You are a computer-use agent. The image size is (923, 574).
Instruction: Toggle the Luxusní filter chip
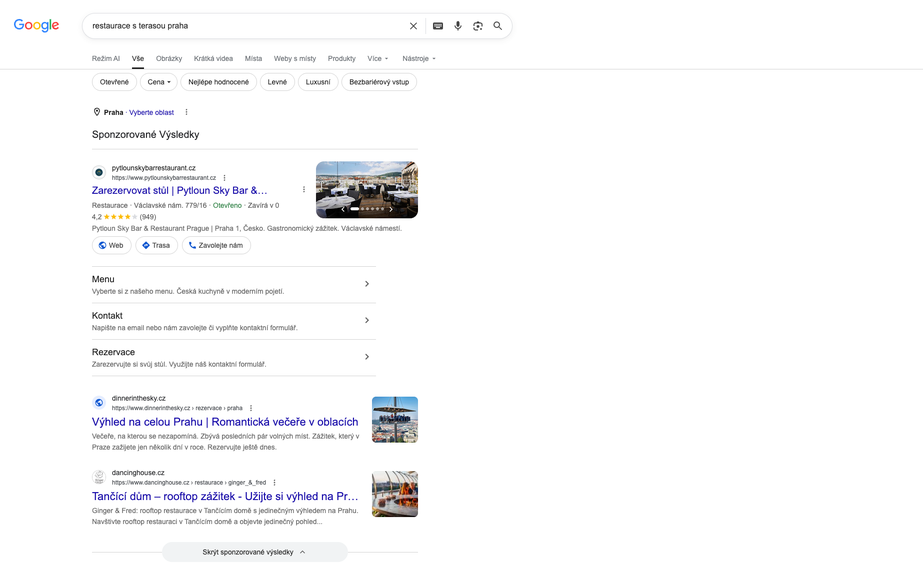(x=318, y=82)
